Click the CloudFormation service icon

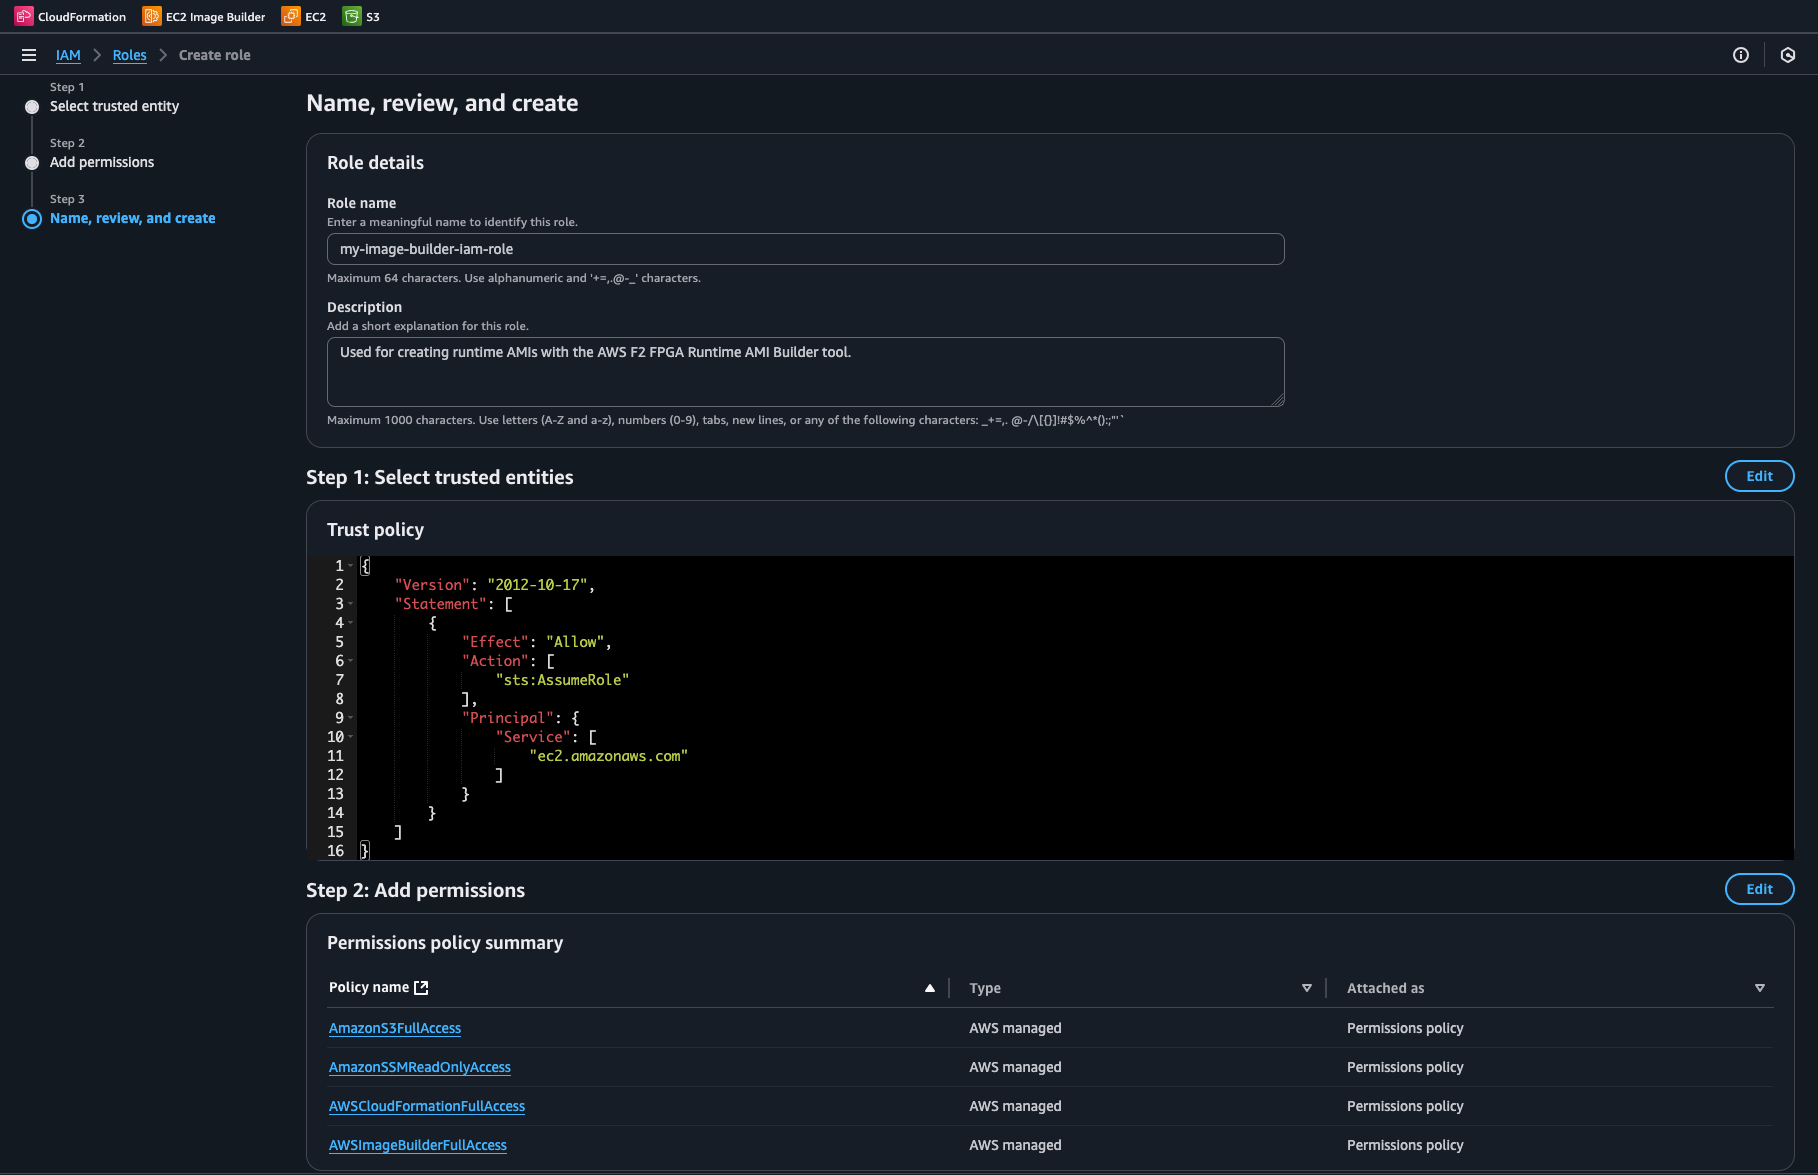pos(24,16)
